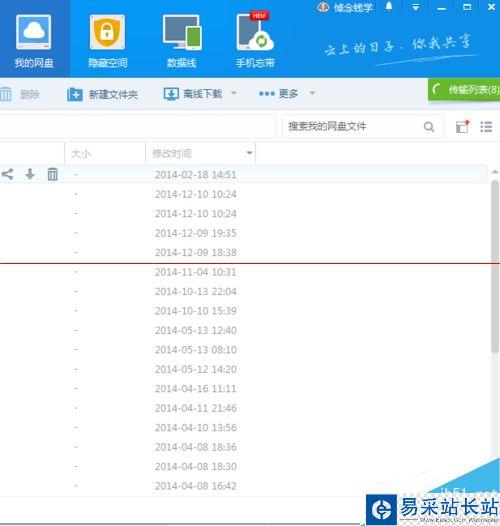The width and height of the screenshot is (500, 526).
Task: Select row dated 2014-10-10 15:39
Action: click(x=244, y=311)
